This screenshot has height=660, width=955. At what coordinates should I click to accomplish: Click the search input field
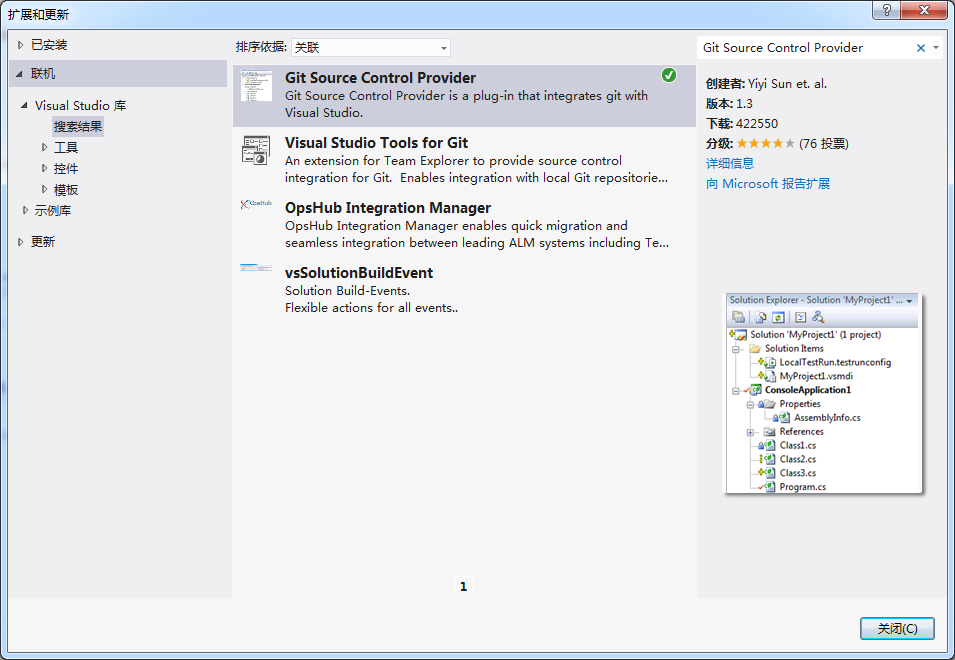point(805,48)
